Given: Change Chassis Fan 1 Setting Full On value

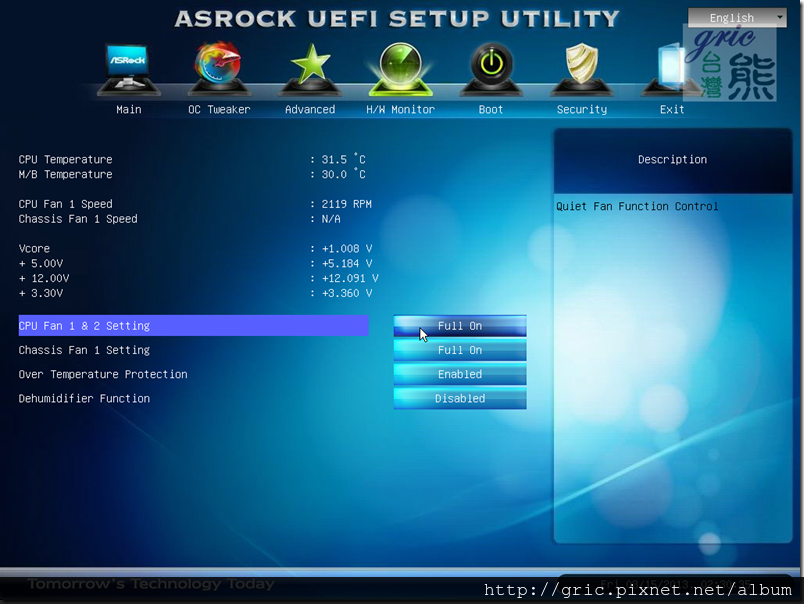Looking at the screenshot, I should click(x=460, y=350).
